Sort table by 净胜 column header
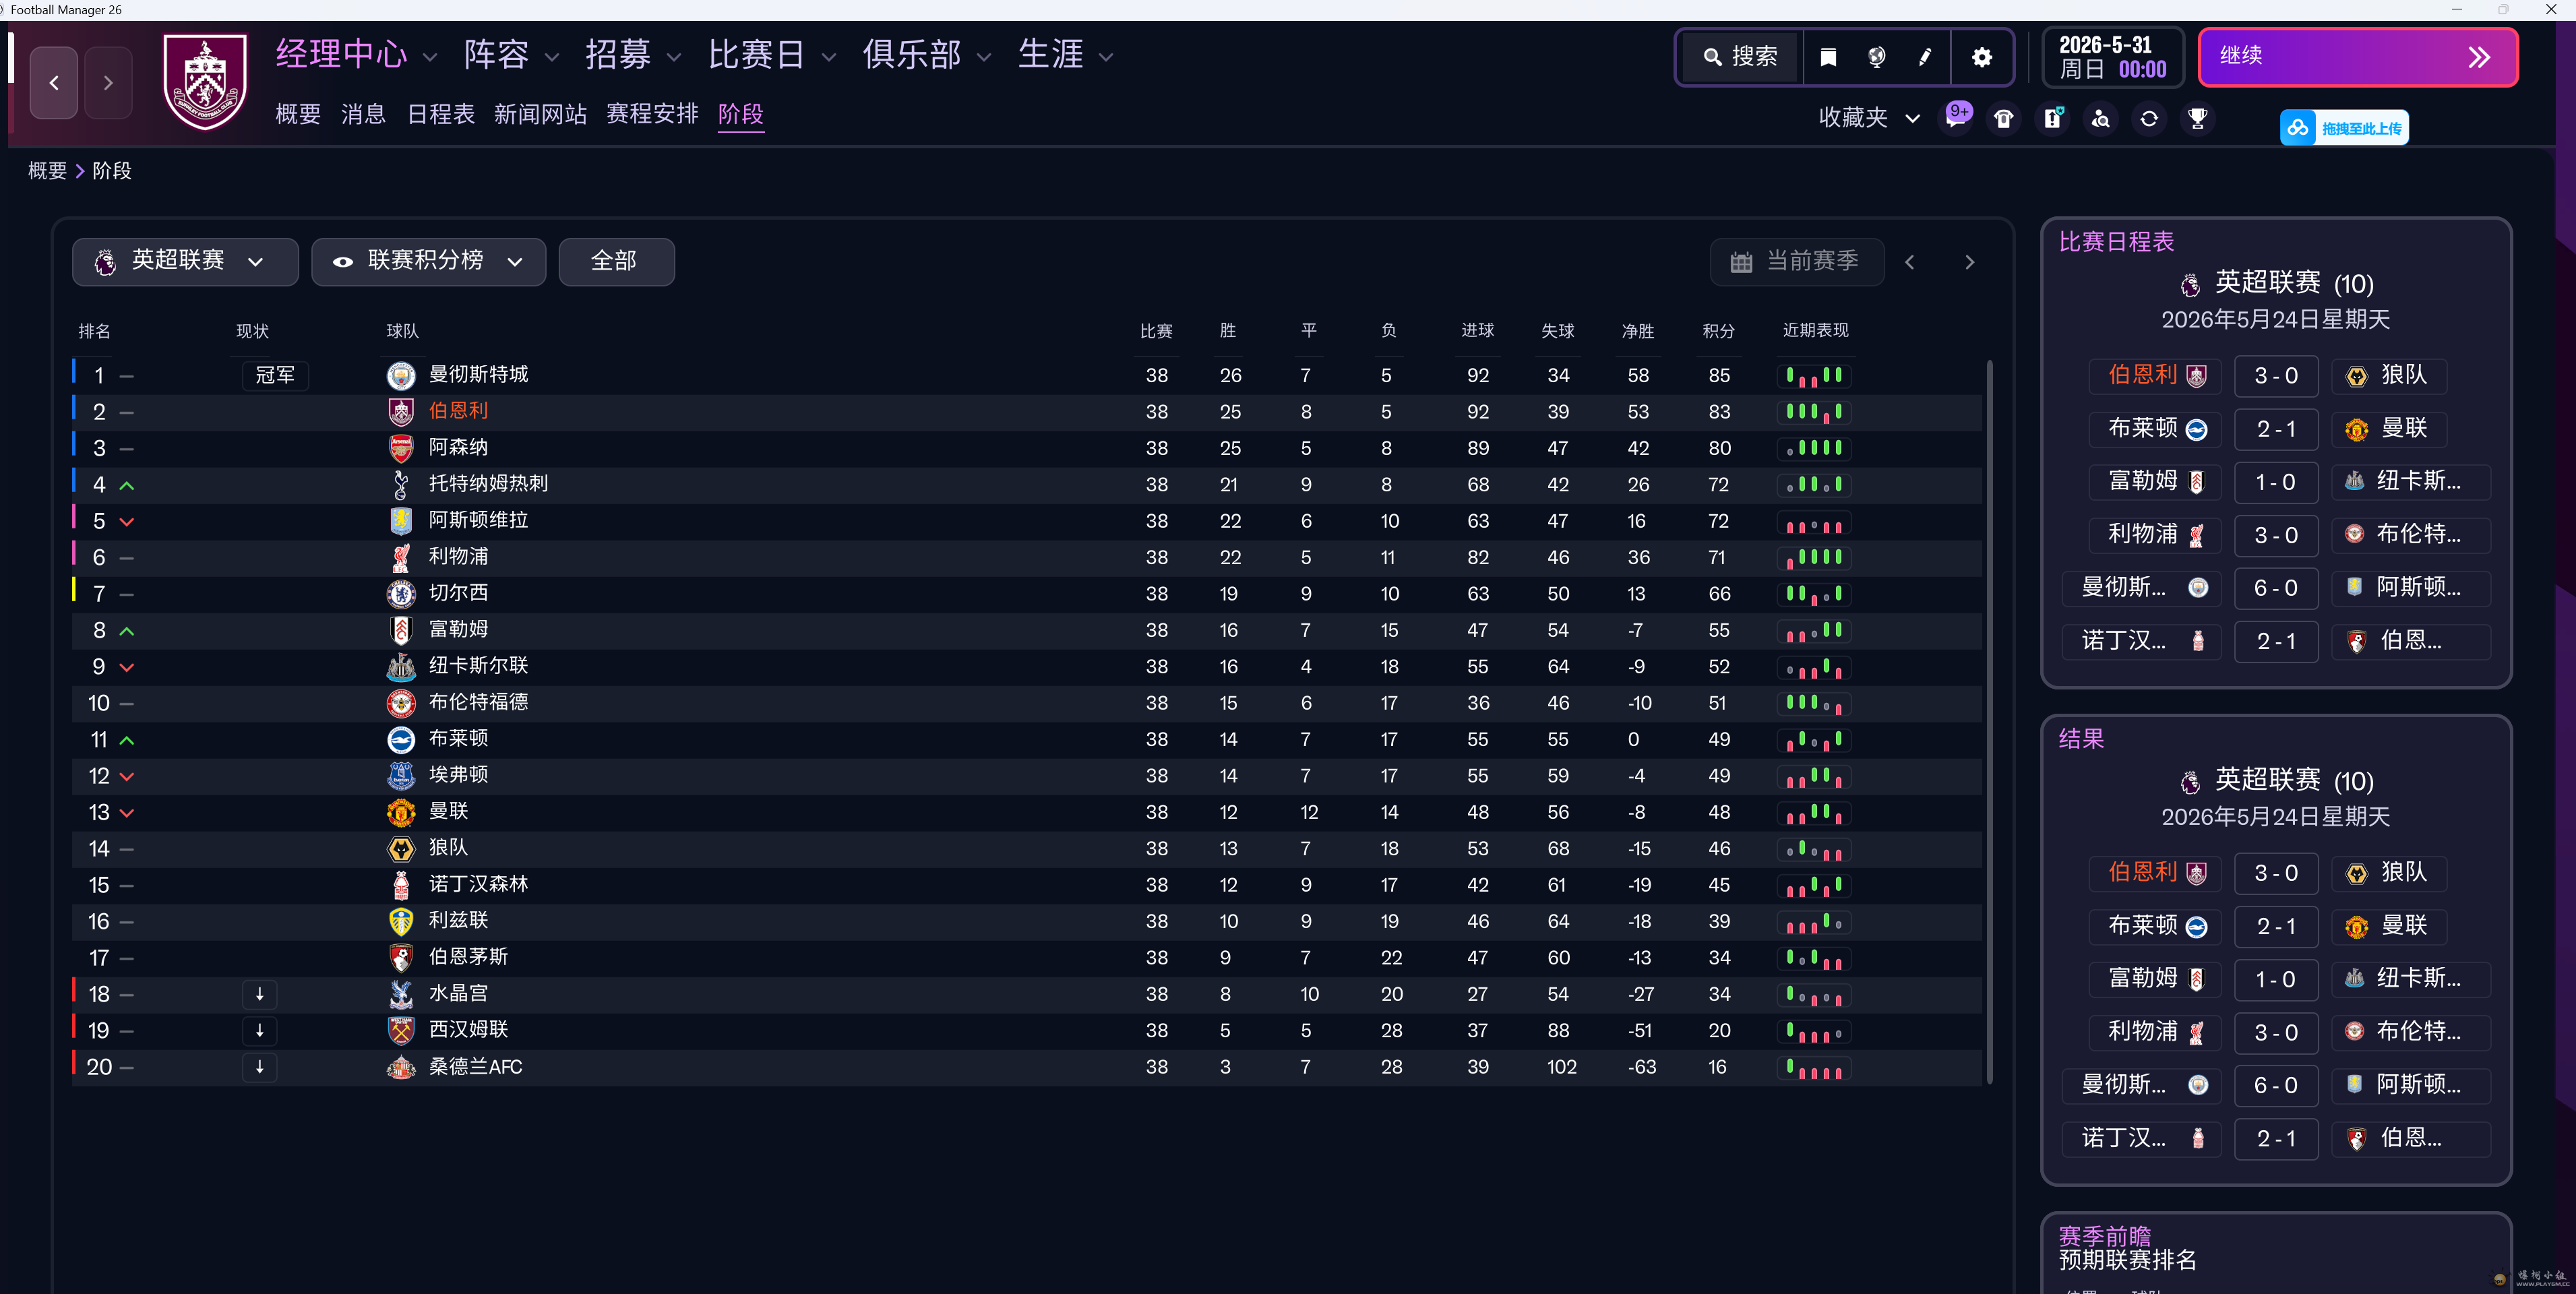The width and height of the screenshot is (2576, 1294). [1638, 331]
